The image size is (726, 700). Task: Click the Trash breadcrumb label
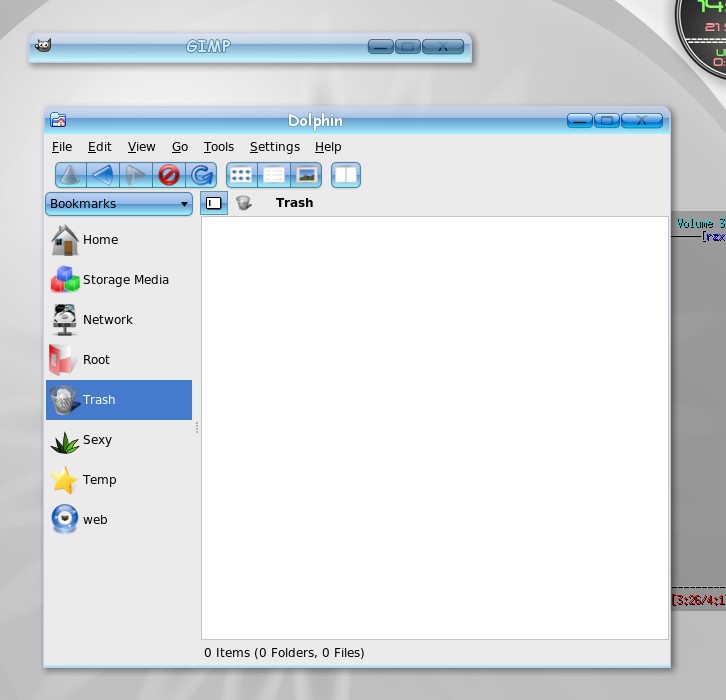(x=294, y=203)
